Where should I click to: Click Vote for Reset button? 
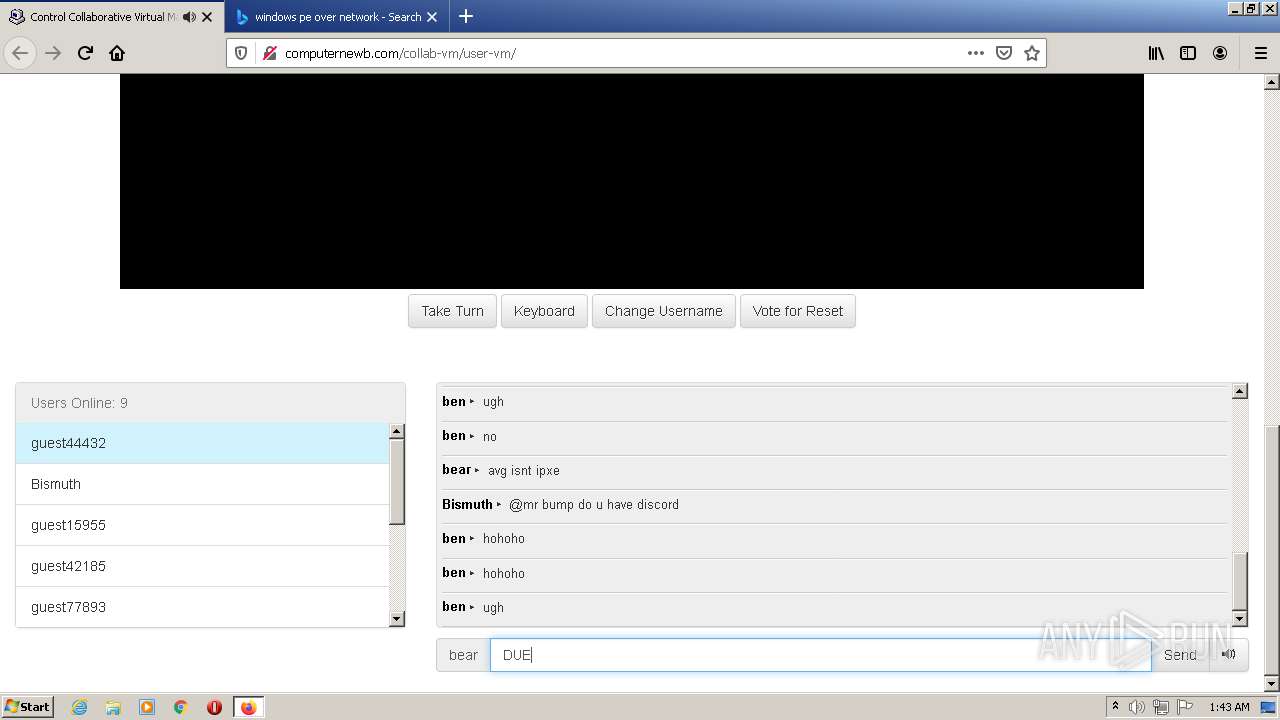pos(798,311)
